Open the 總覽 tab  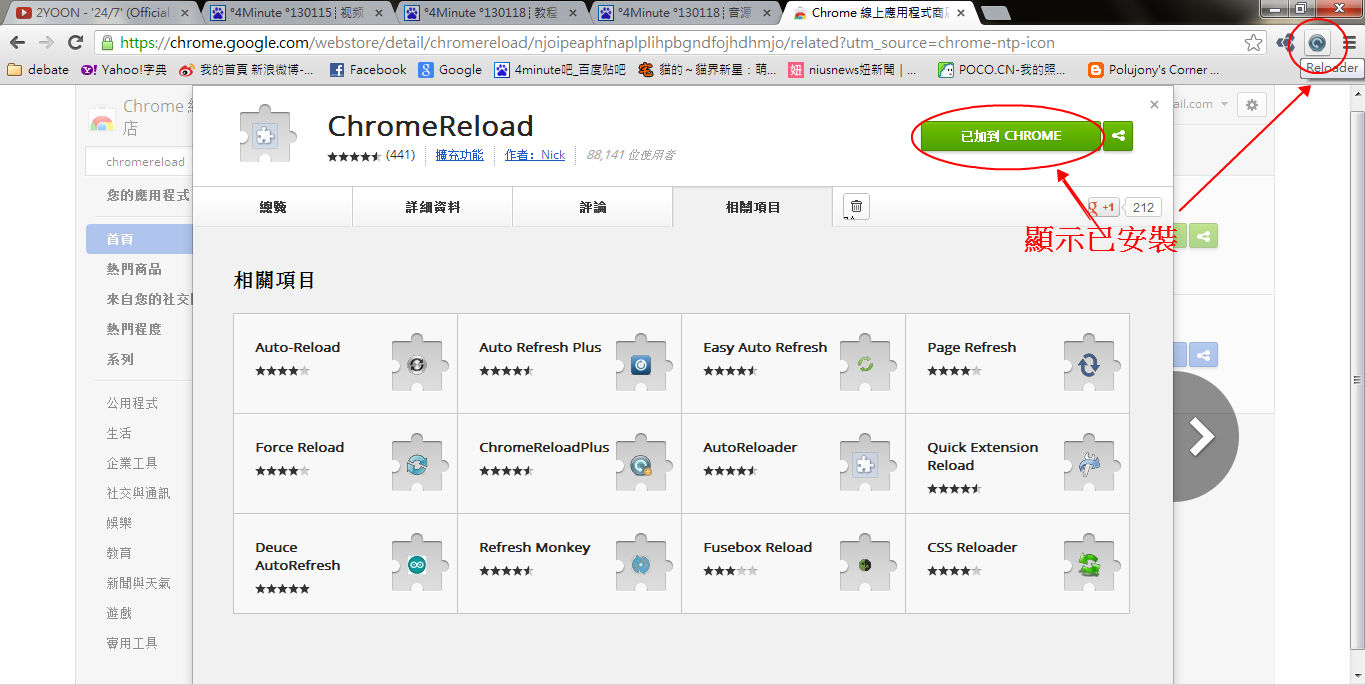(272, 207)
